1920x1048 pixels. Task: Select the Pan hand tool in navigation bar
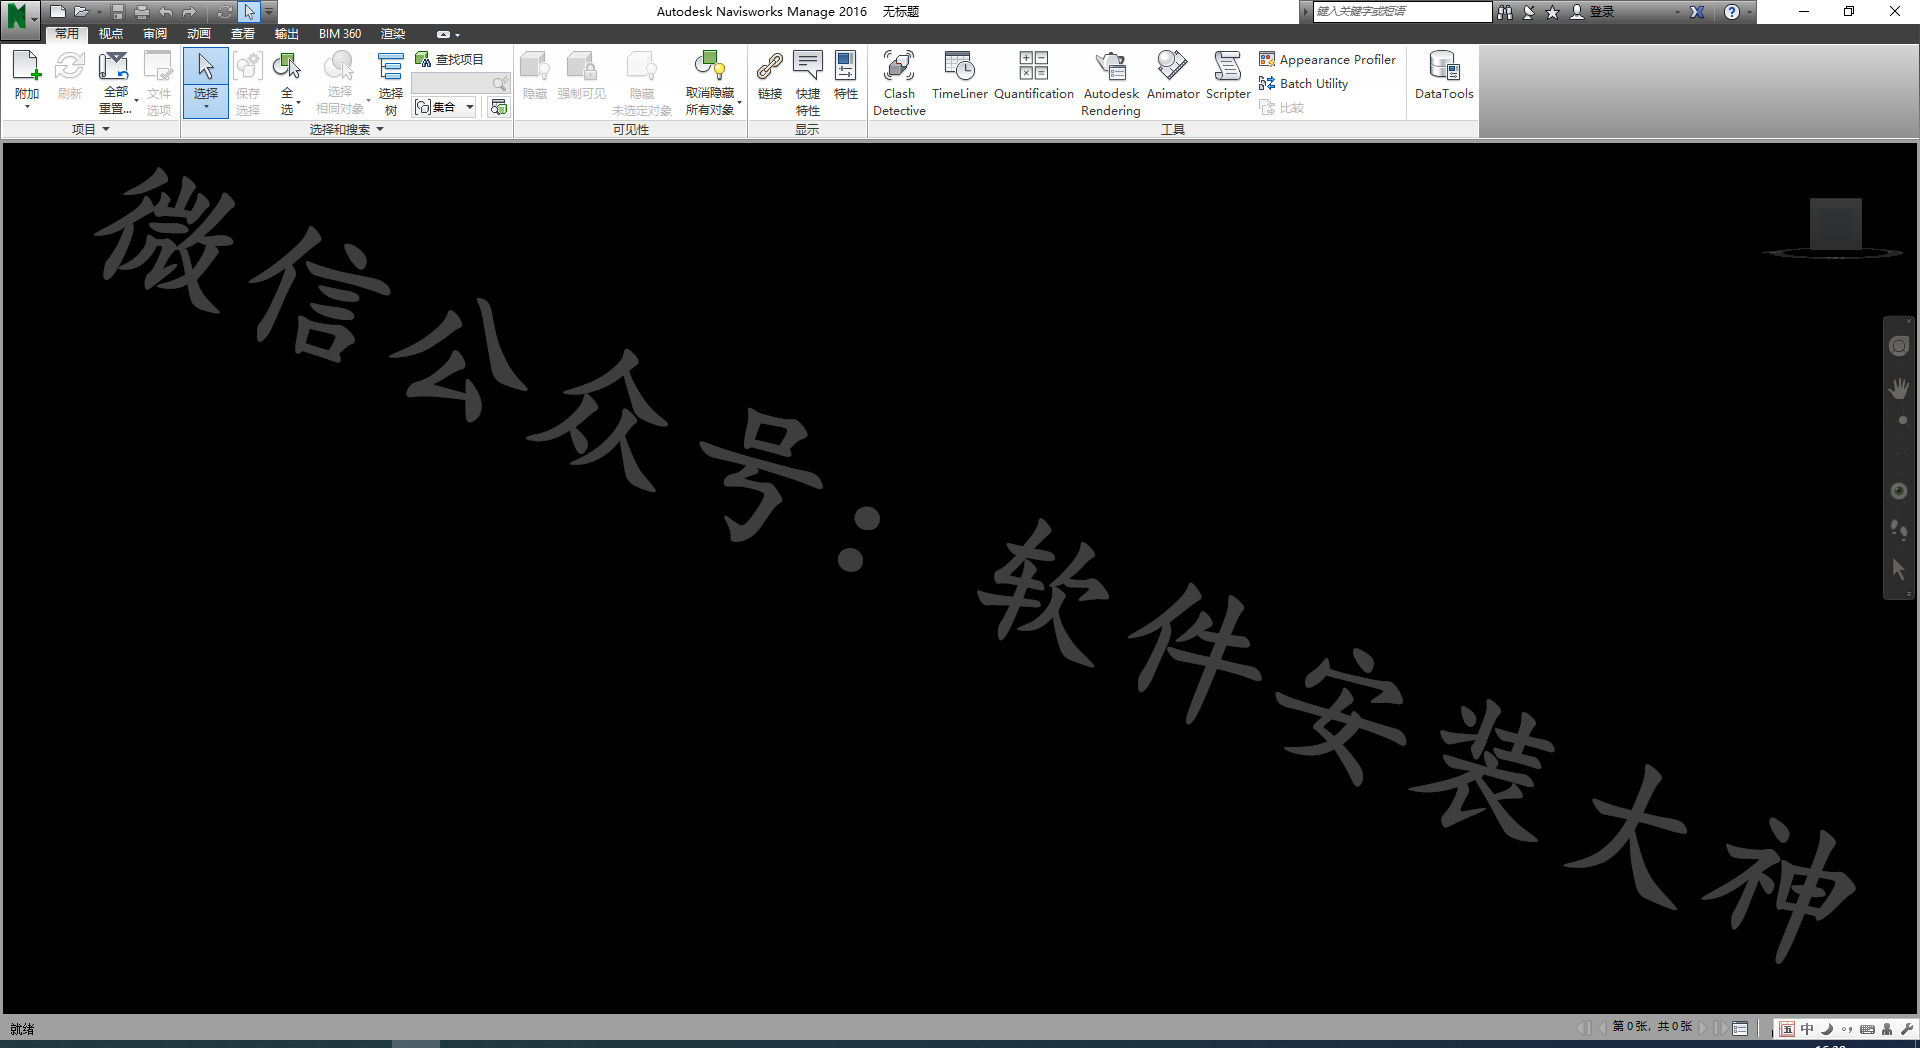(x=1899, y=388)
